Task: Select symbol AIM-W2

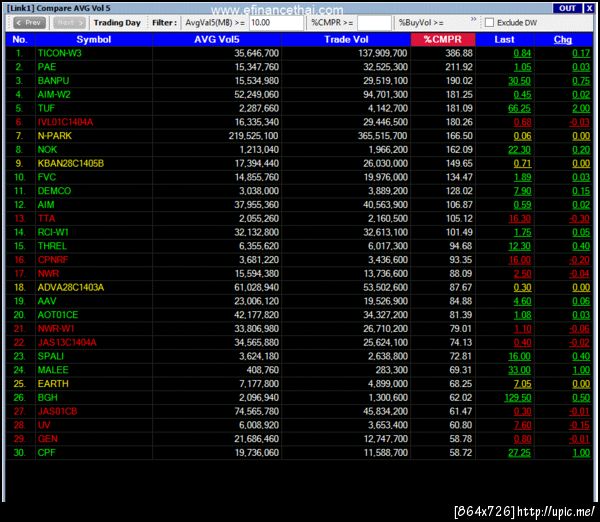Action: coord(54,95)
